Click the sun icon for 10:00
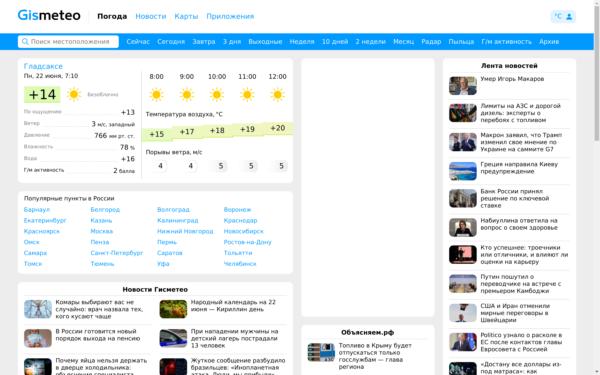600x375 pixels. [x=217, y=94]
